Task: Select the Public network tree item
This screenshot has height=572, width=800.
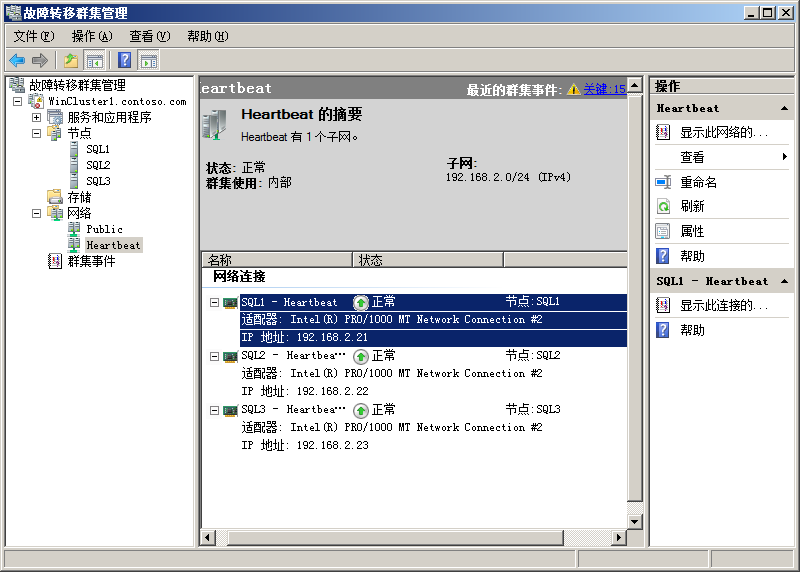Action: 104,229
